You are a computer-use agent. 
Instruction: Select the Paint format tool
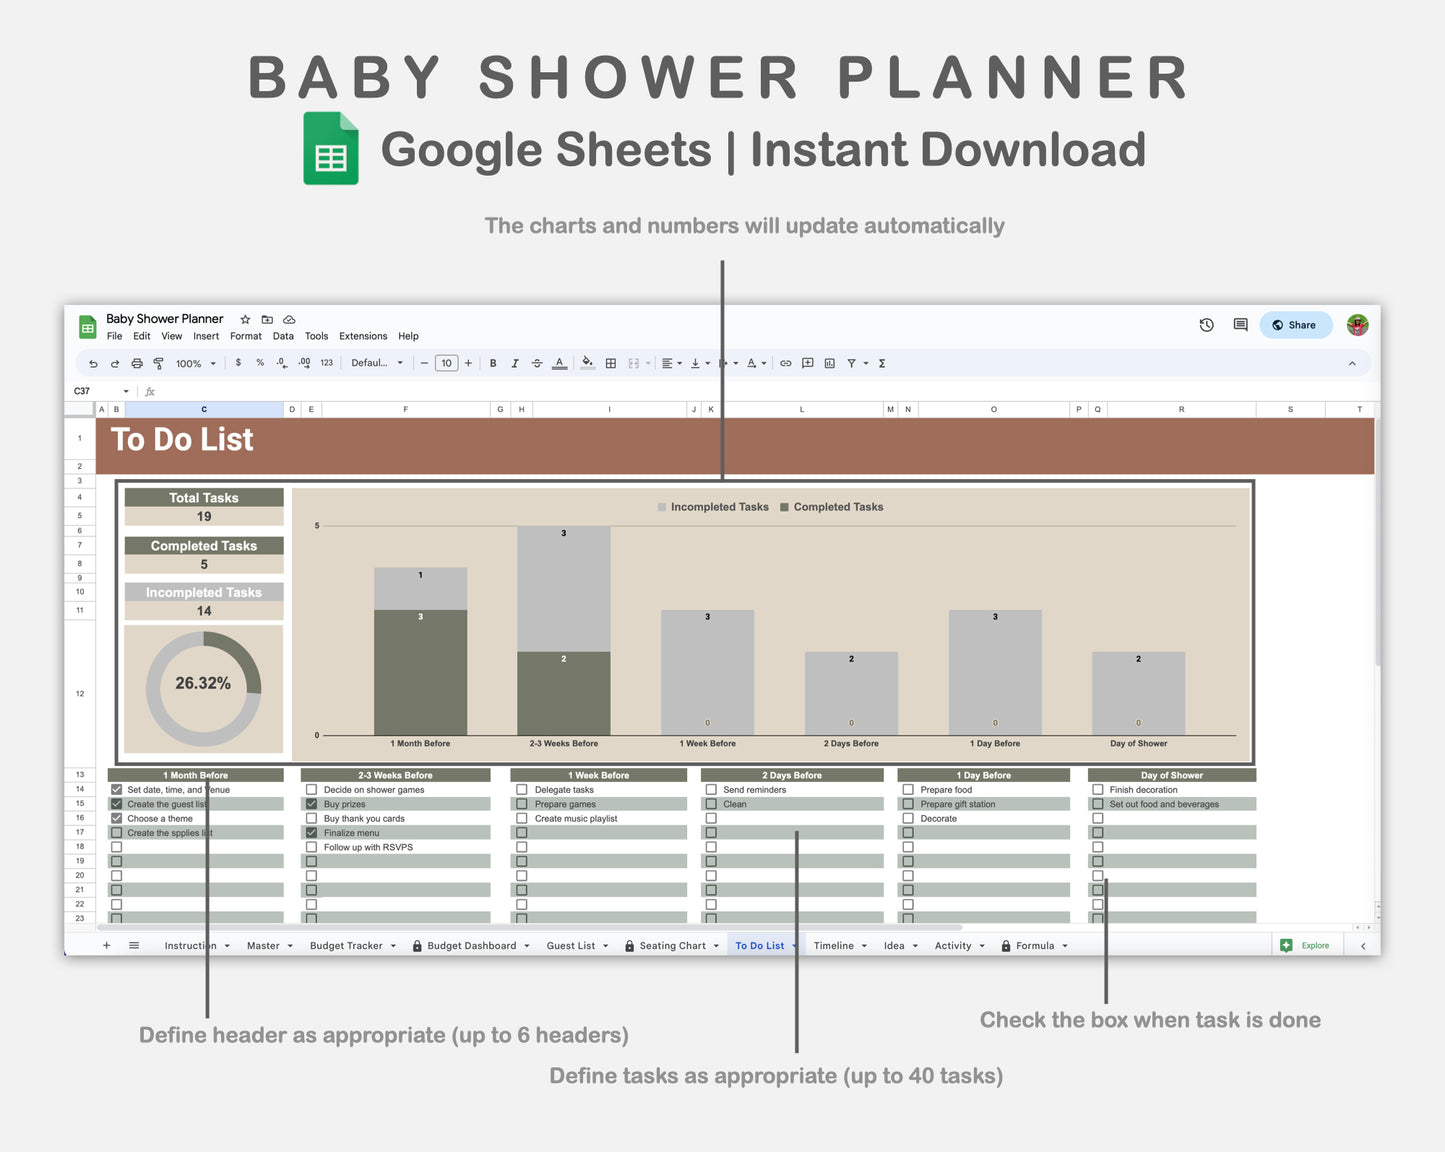click(158, 363)
